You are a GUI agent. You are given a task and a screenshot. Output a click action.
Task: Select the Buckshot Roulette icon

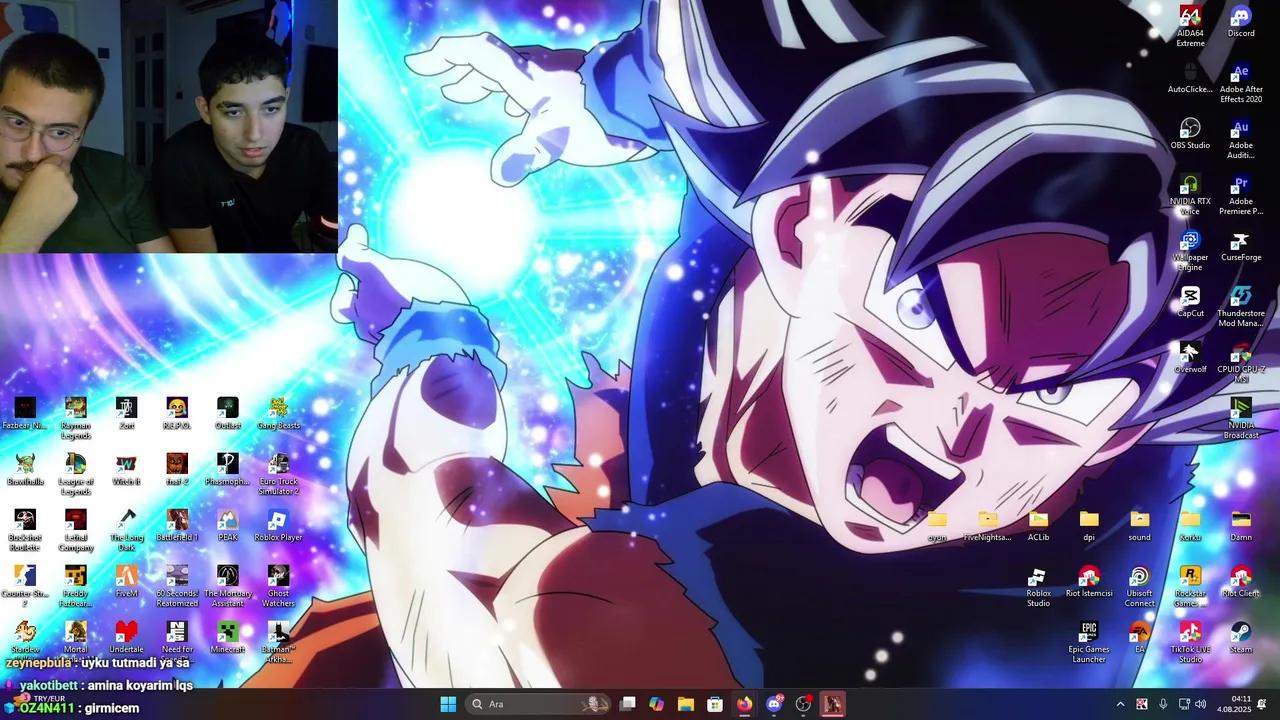click(x=25, y=531)
